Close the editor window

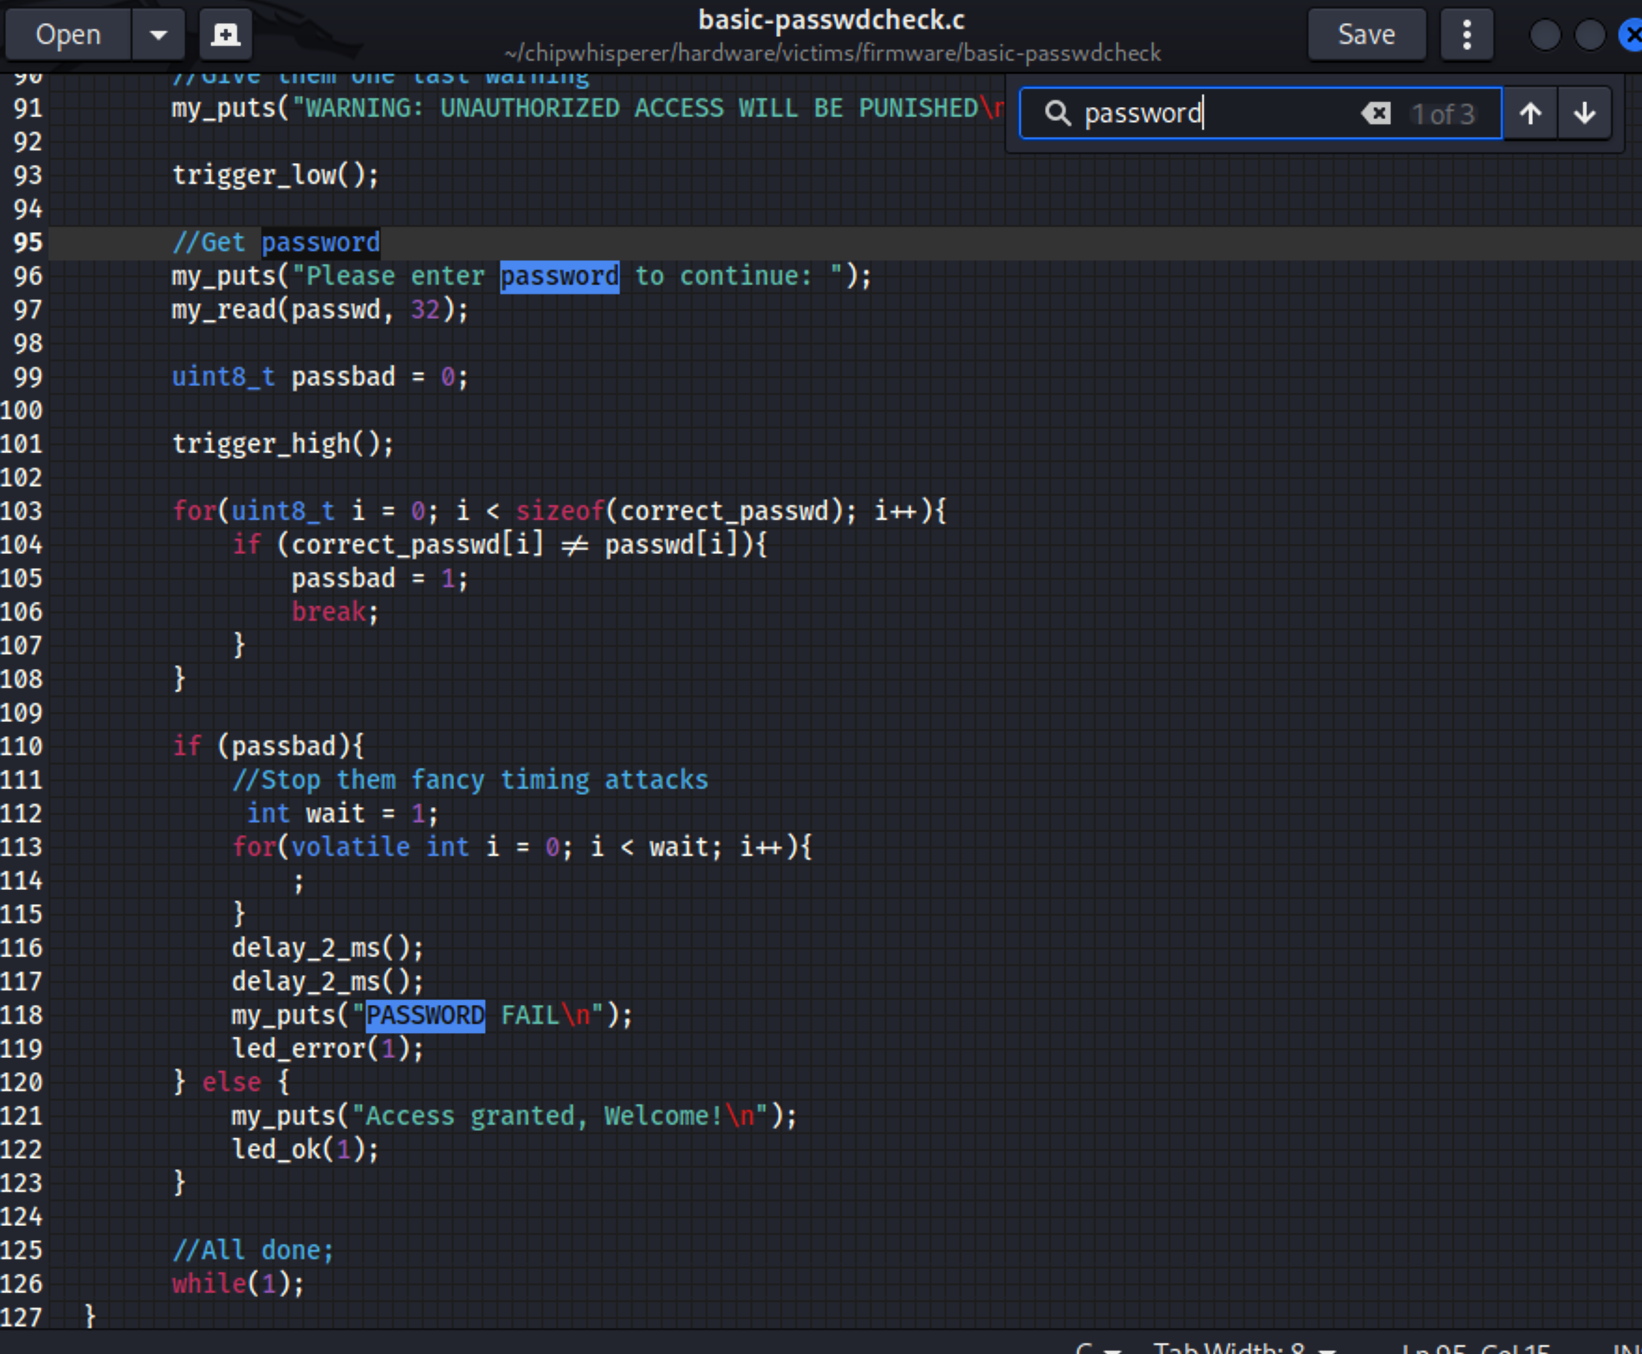(x=1632, y=36)
